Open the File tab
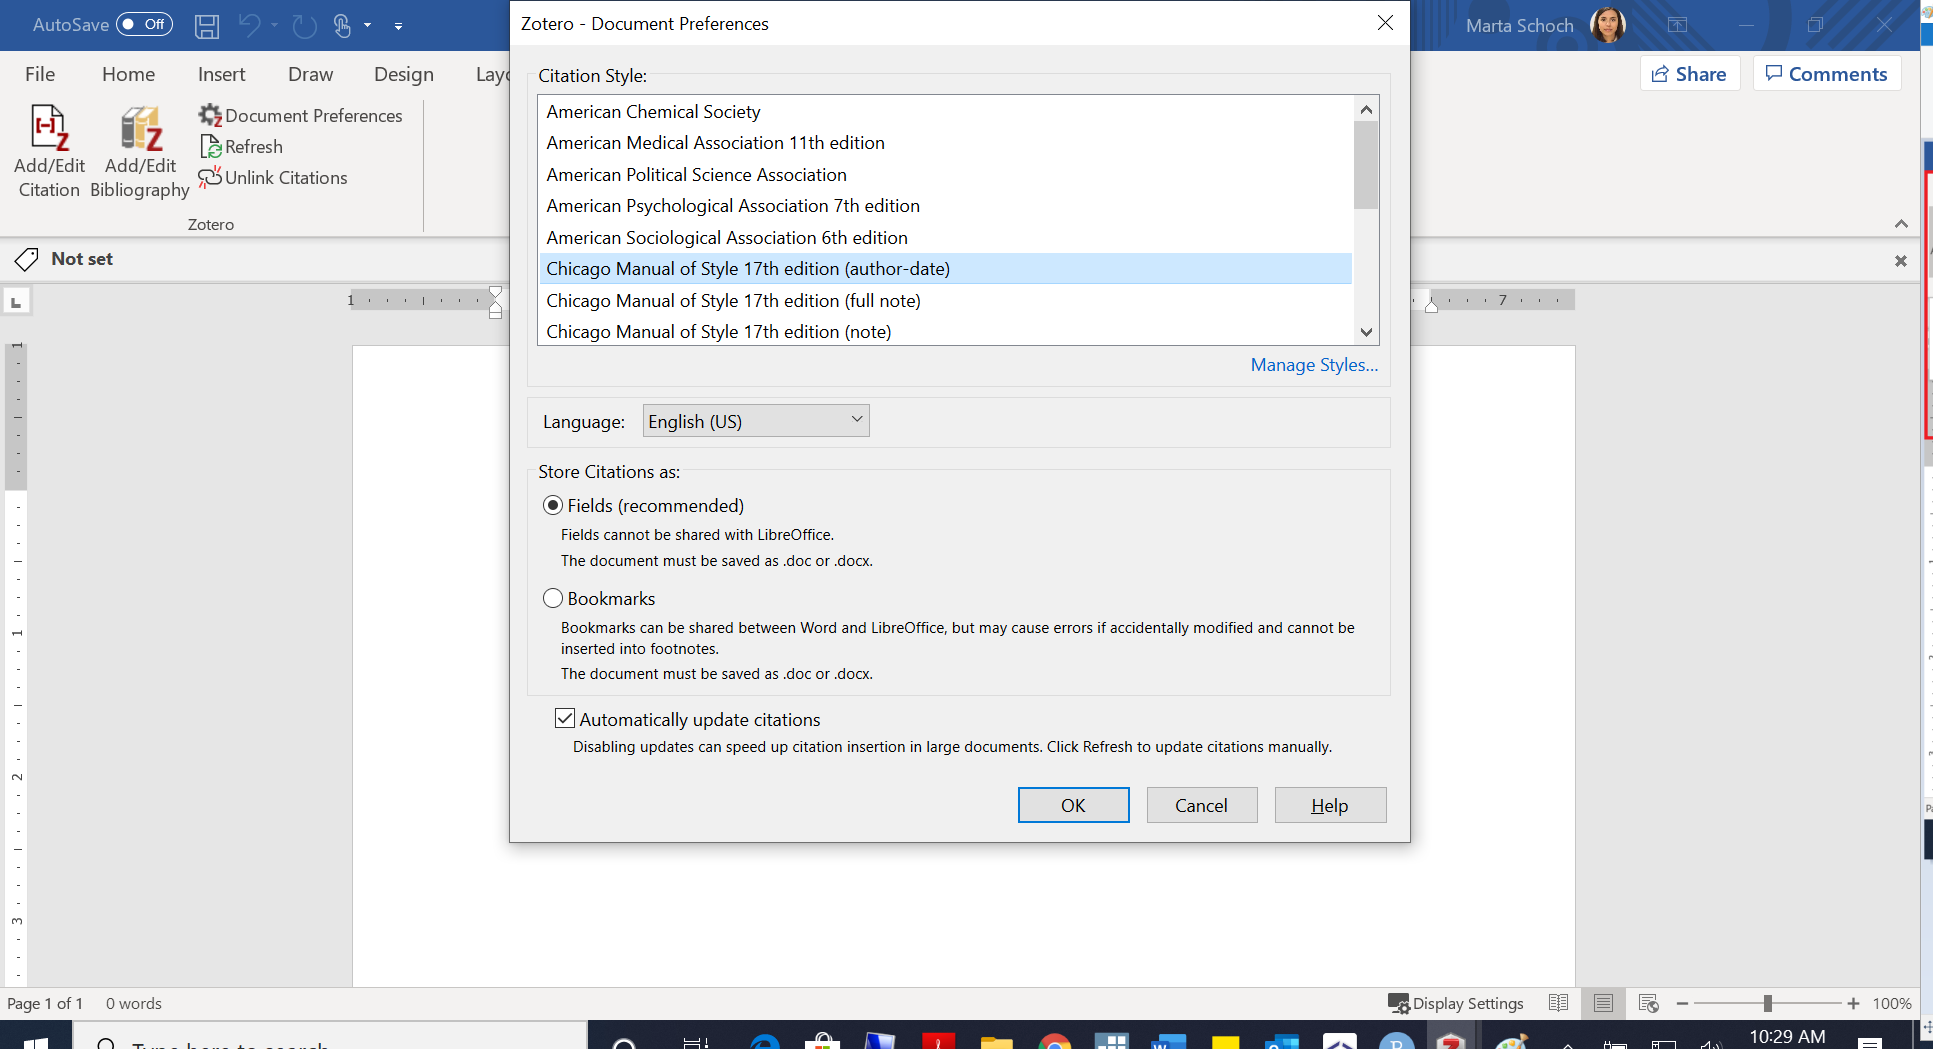This screenshot has height=1049, width=1933. pyautogui.click(x=40, y=74)
